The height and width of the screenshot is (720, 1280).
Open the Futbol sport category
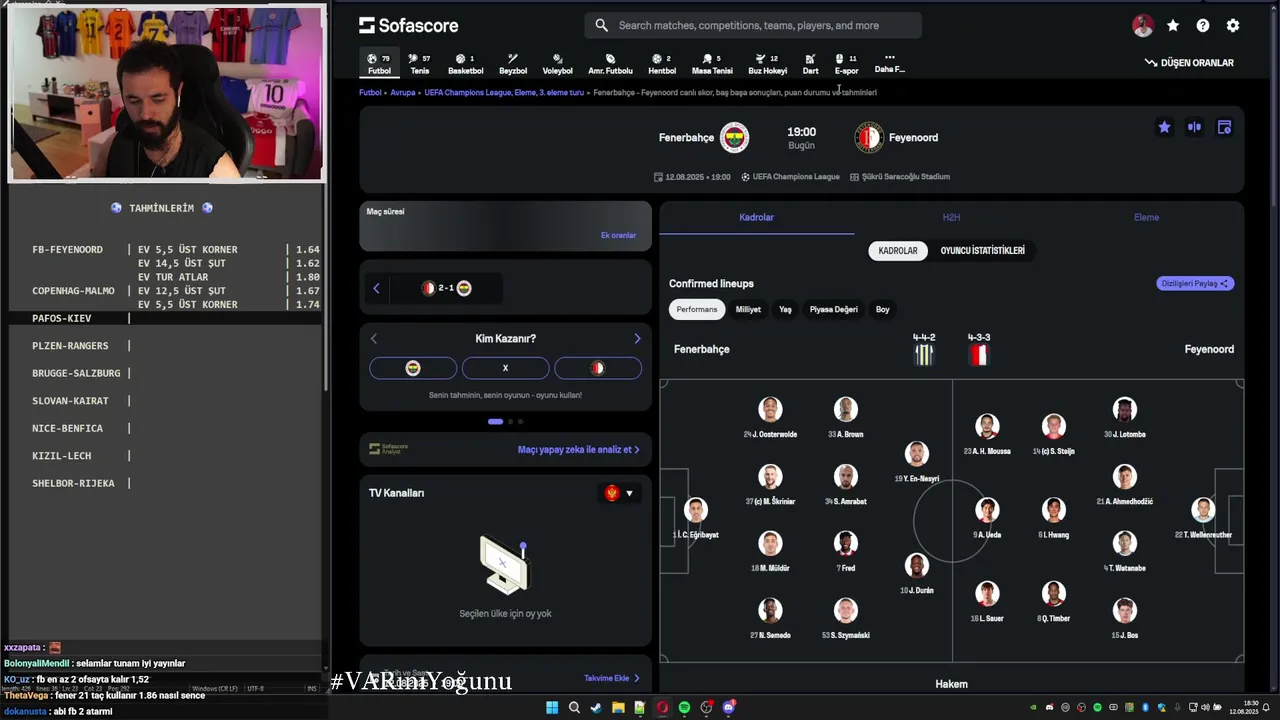[x=379, y=64]
